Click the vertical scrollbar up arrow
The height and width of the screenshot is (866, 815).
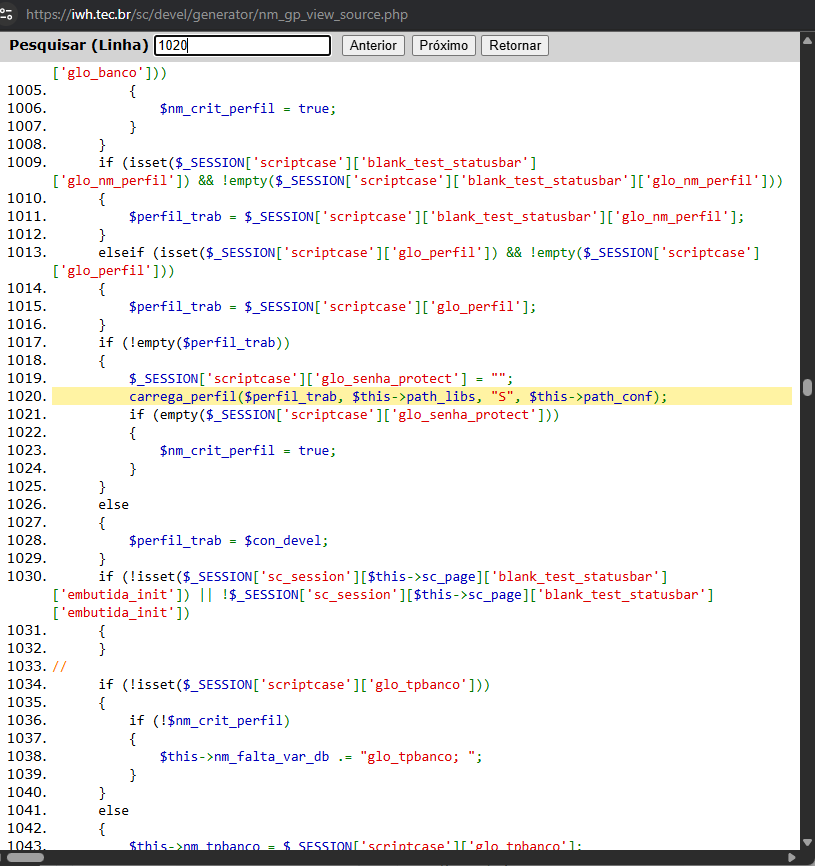tap(807, 41)
